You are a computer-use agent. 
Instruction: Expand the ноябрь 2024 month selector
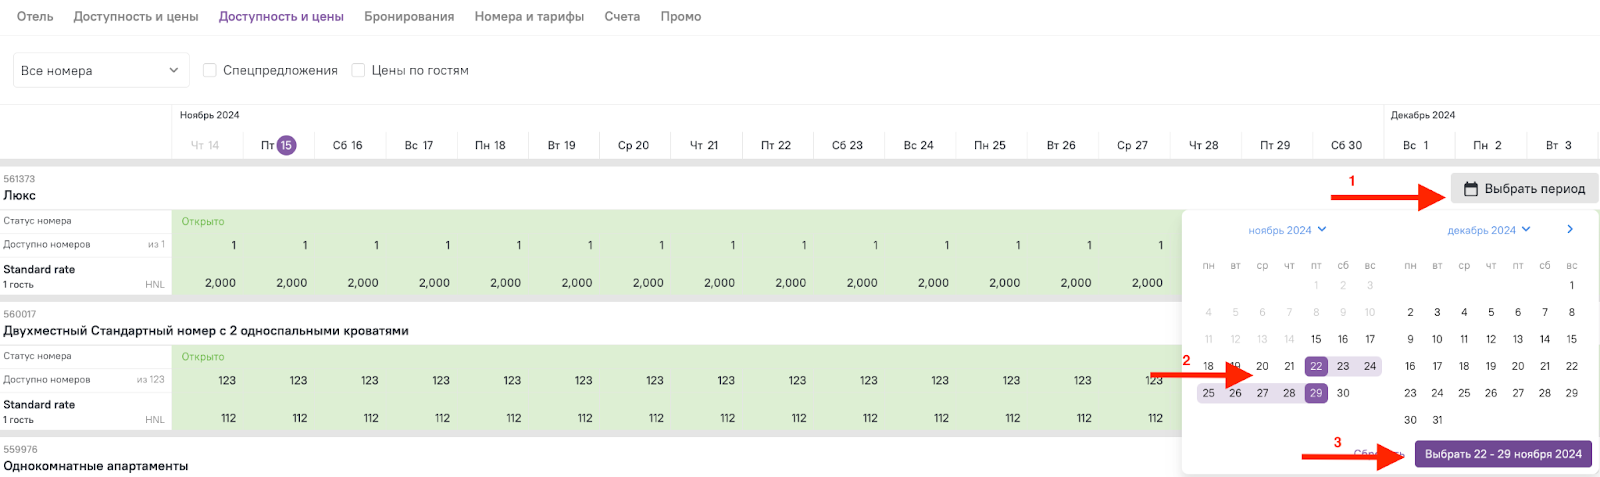tap(1287, 230)
